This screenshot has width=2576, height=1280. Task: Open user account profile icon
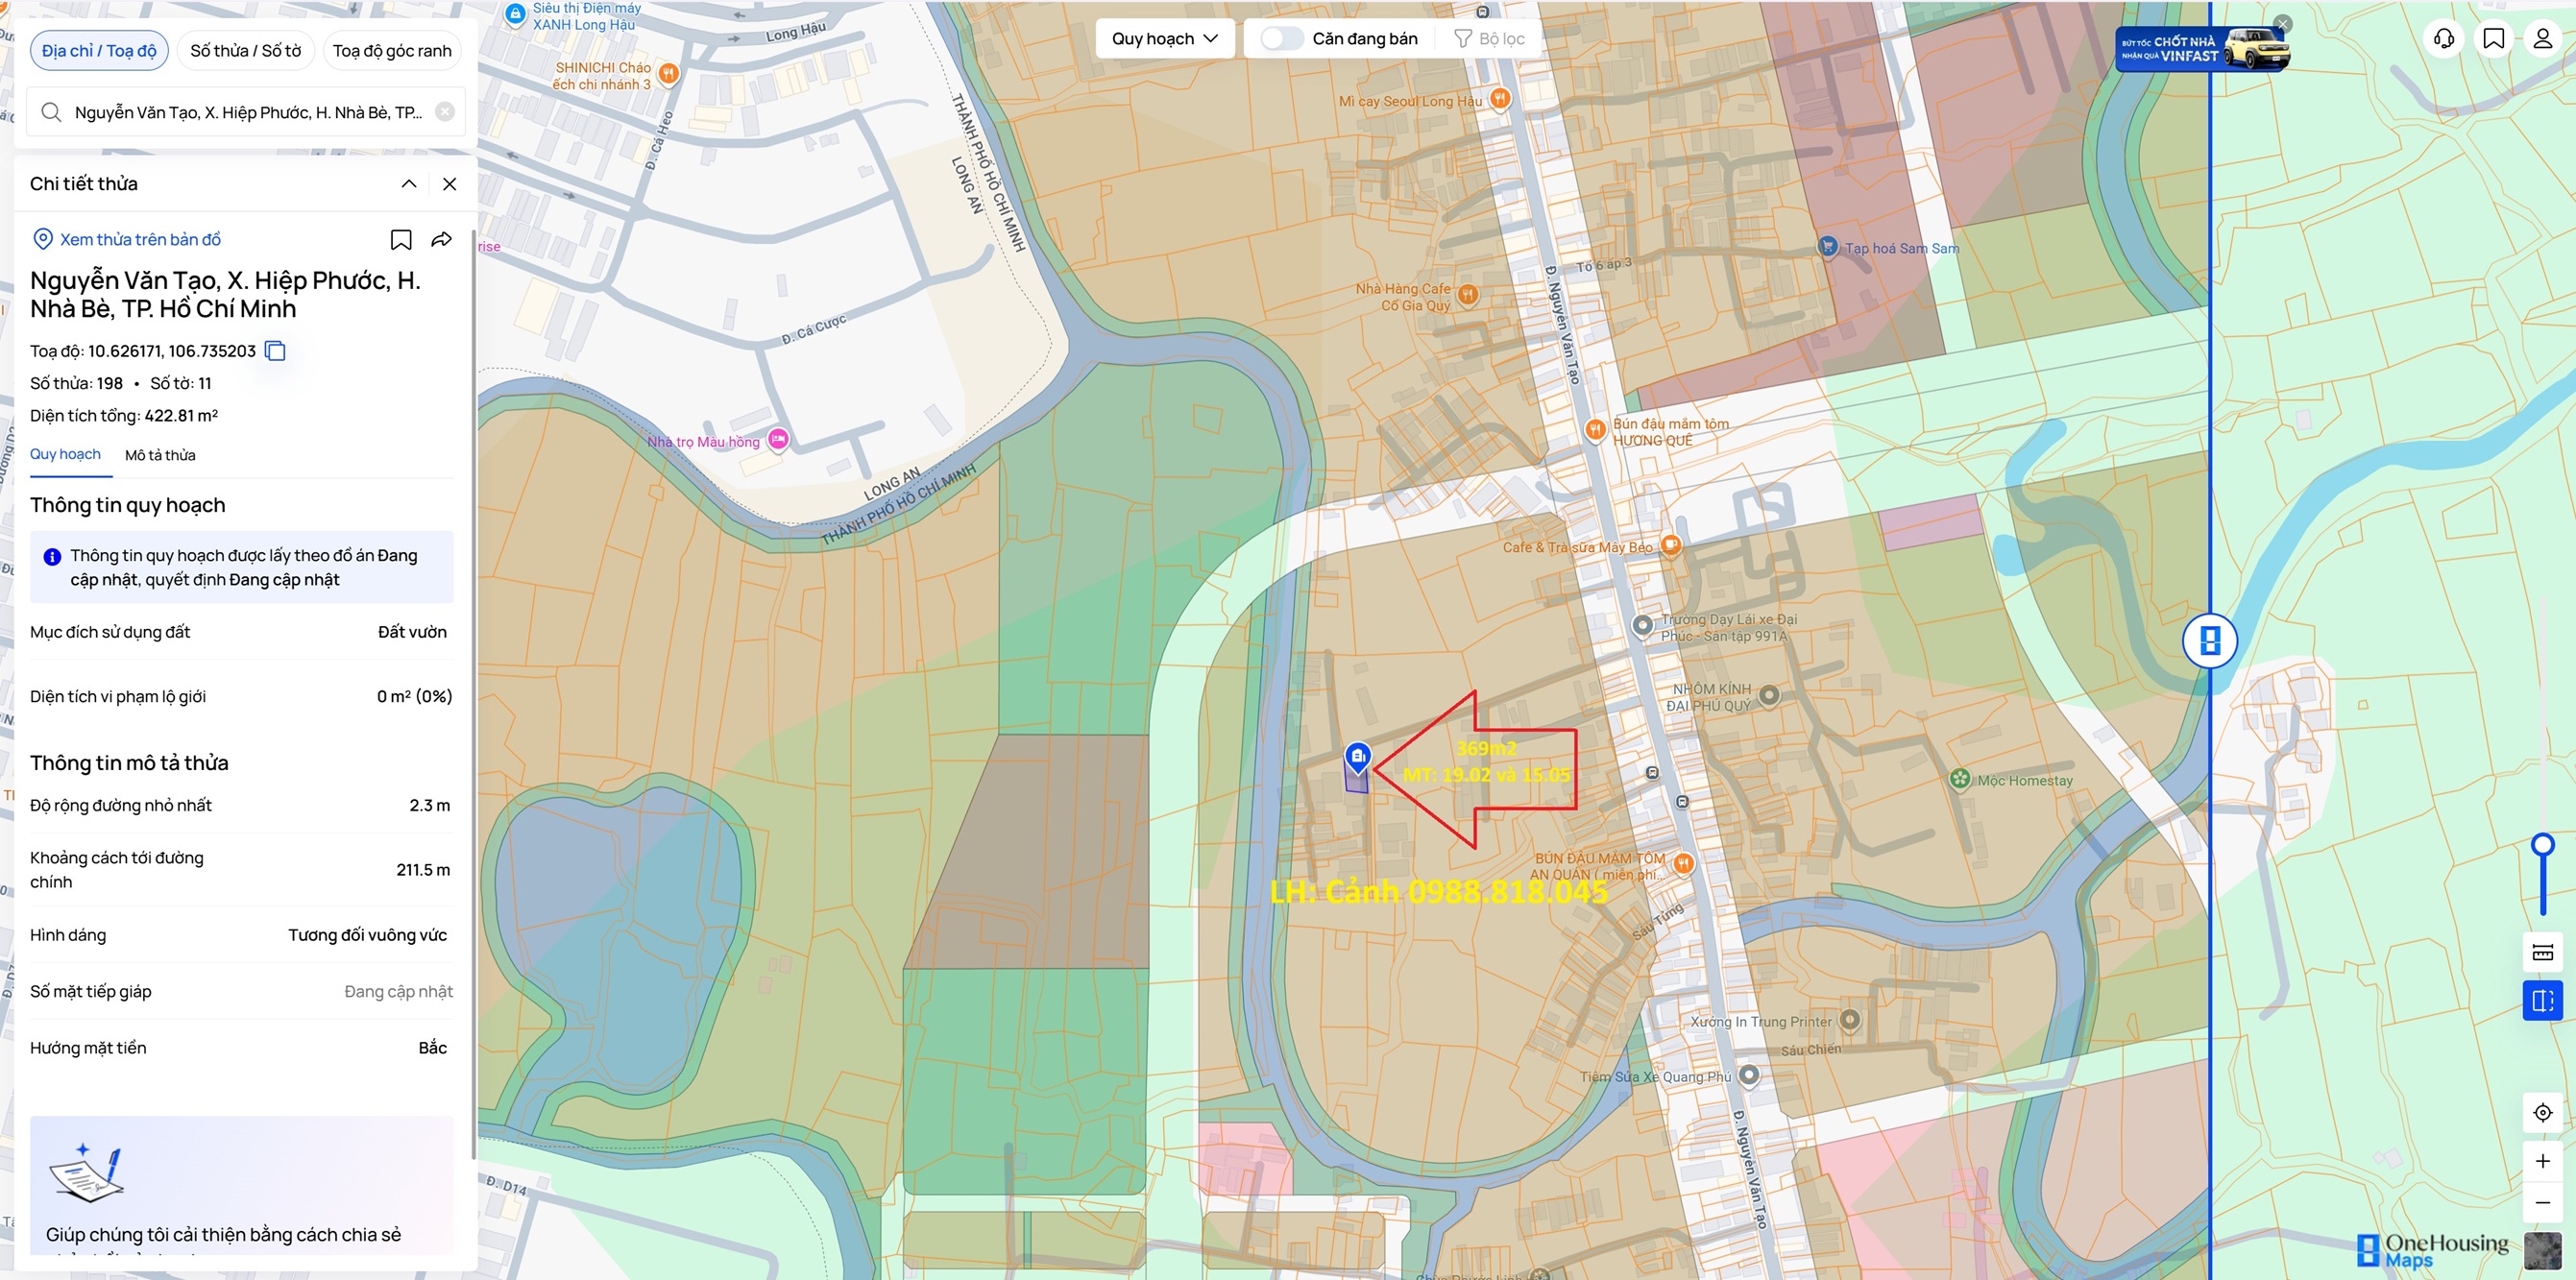click(2542, 39)
